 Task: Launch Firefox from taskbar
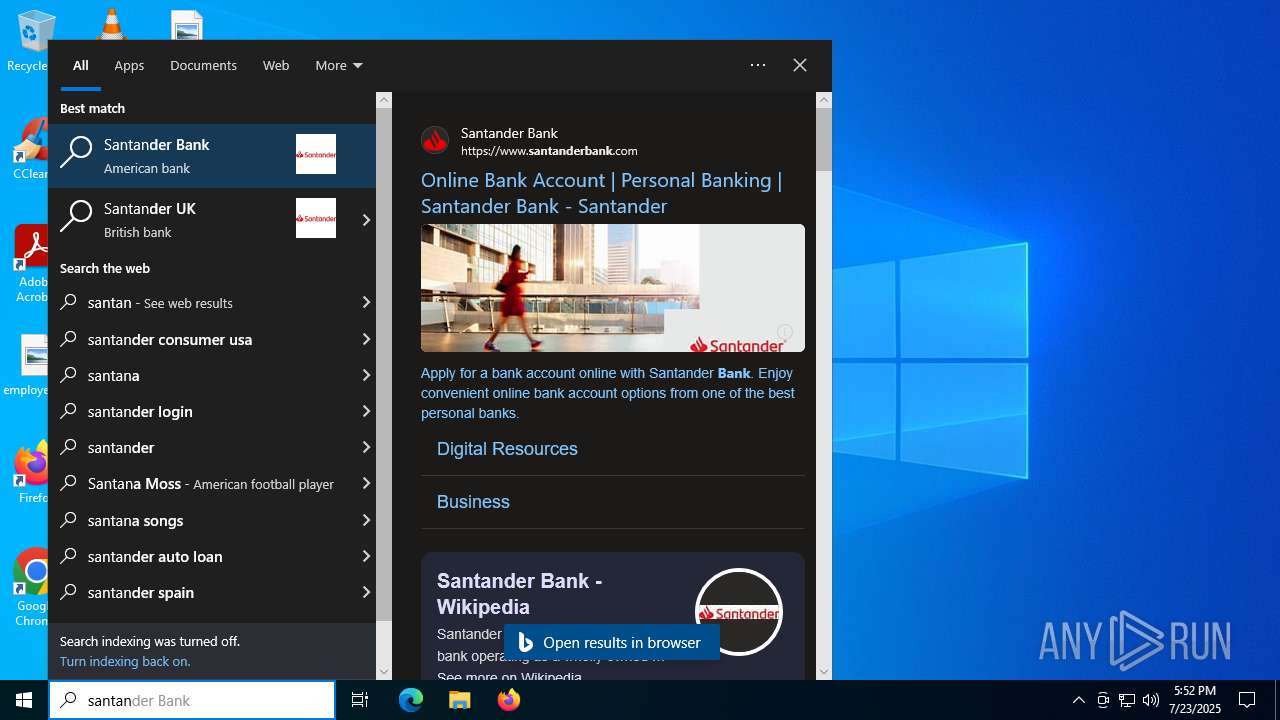[509, 700]
